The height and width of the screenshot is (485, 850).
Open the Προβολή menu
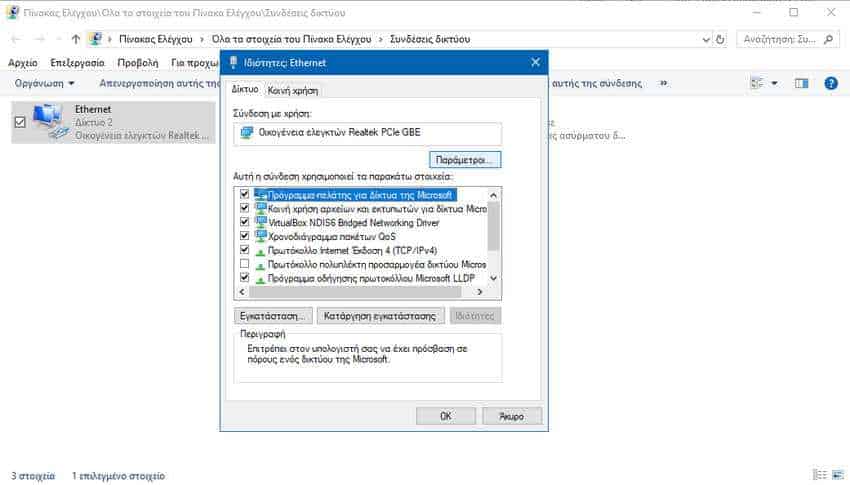tap(138, 63)
